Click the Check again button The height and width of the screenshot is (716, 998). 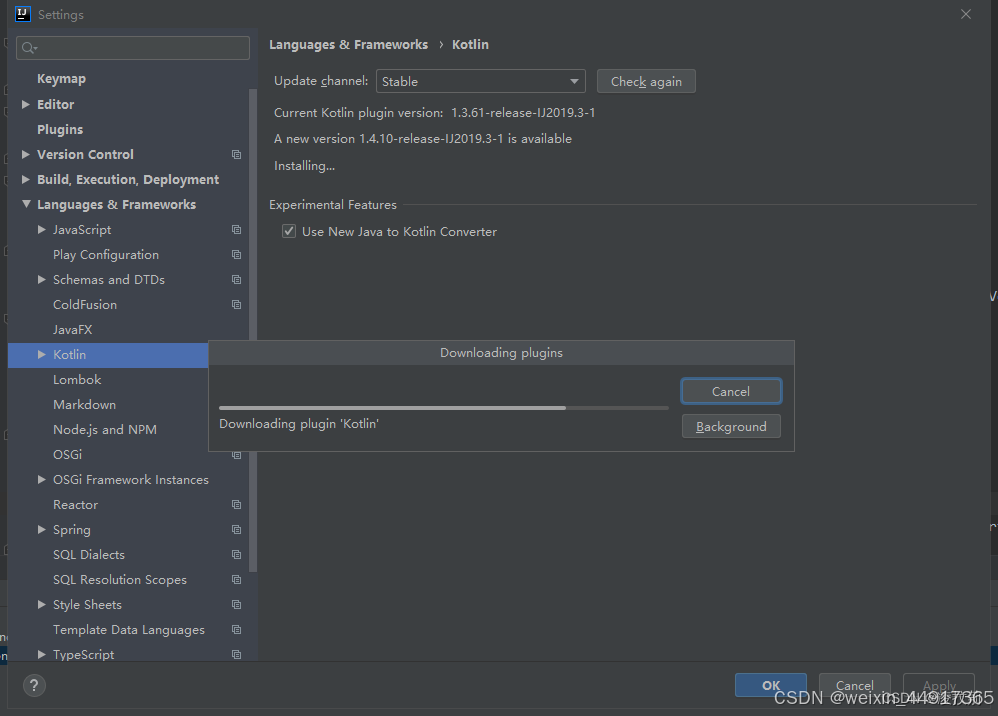pyautogui.click(x=646, y=81)
